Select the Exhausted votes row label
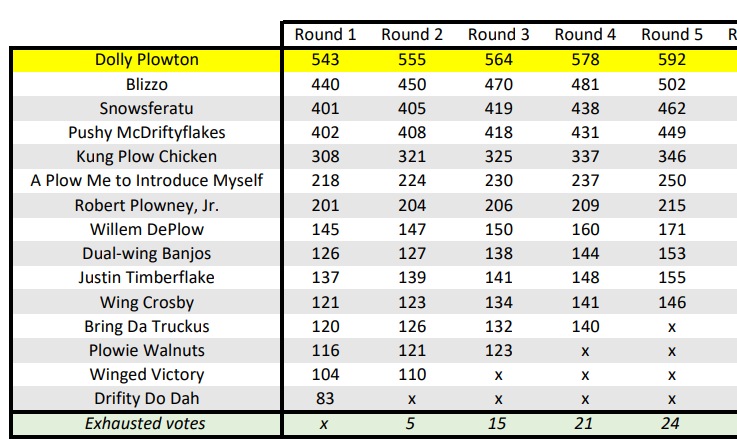 pyautogui.click(x=145, y=423)
